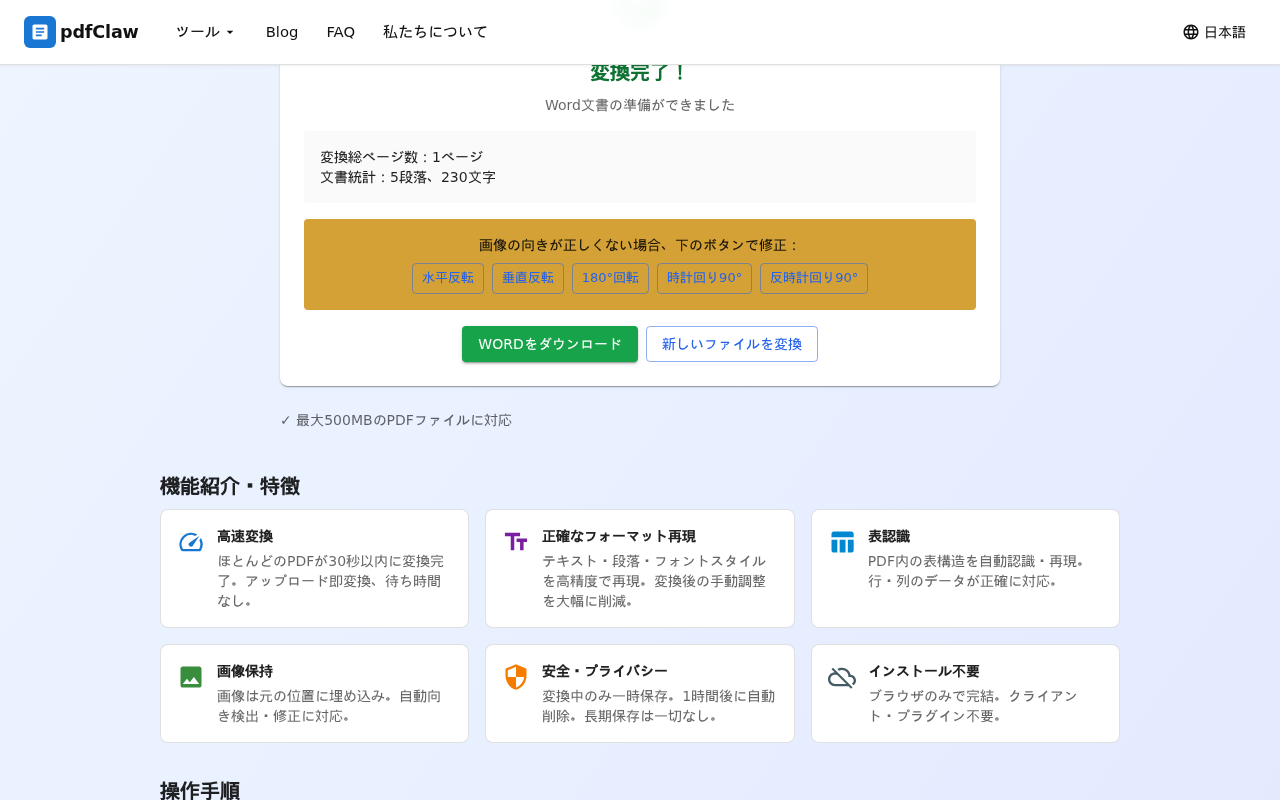Open the ツール dropdown menu
1280x800 pixels.
point(203,31)
